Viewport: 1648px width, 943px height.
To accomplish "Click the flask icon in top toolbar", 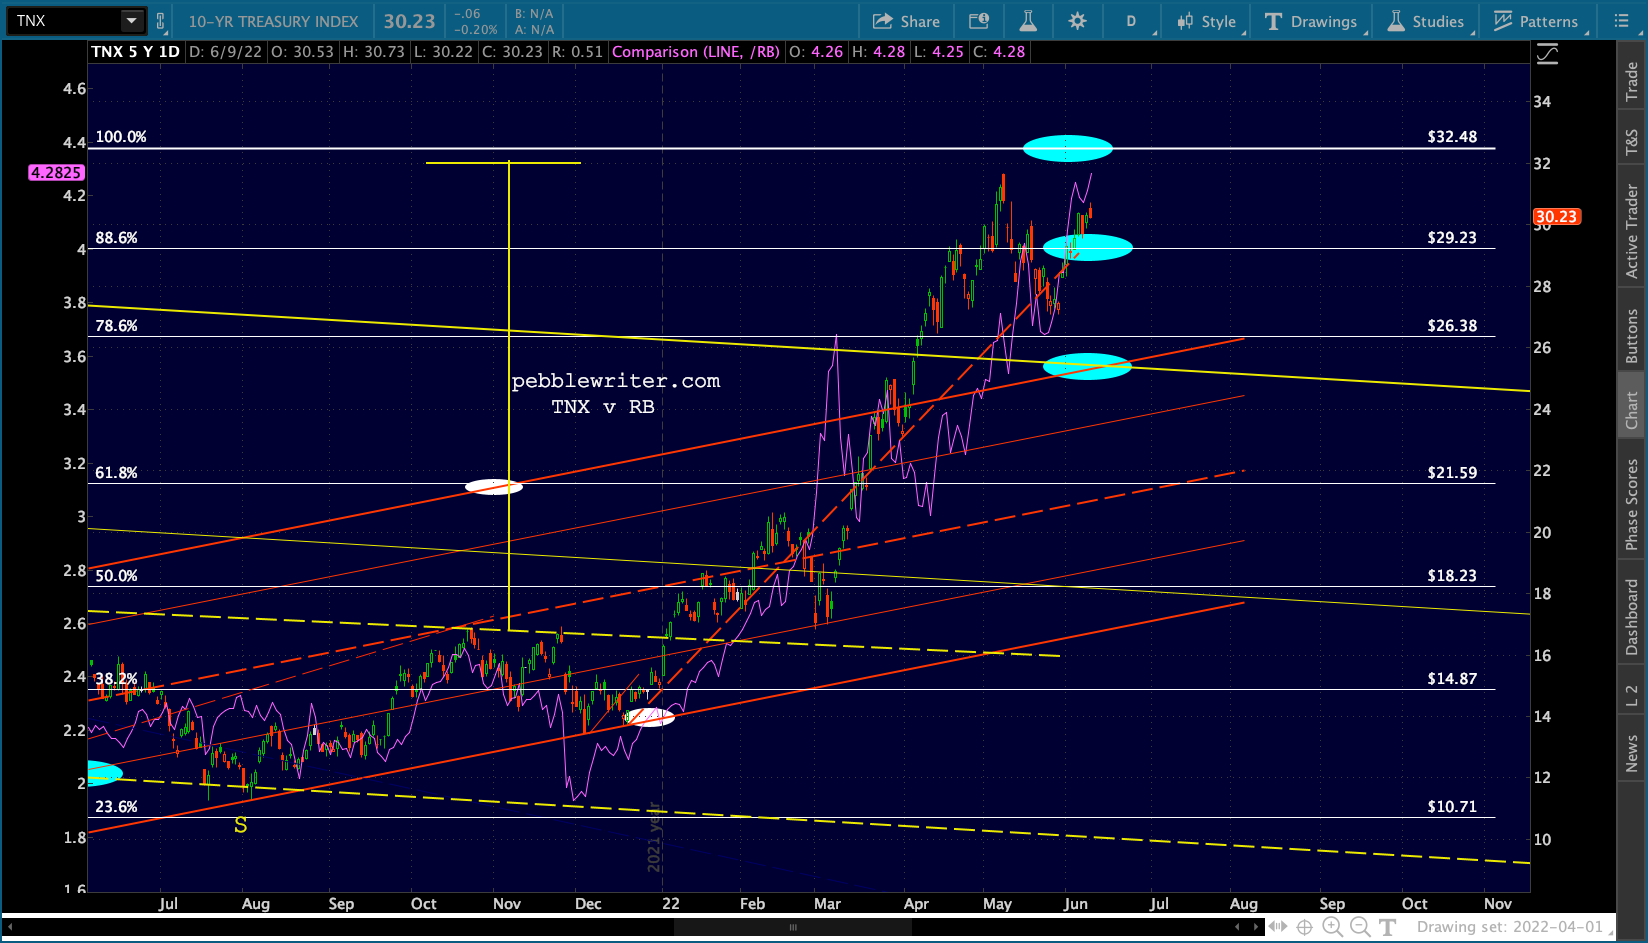I will pyautogui.click(x=1028, y=21).
